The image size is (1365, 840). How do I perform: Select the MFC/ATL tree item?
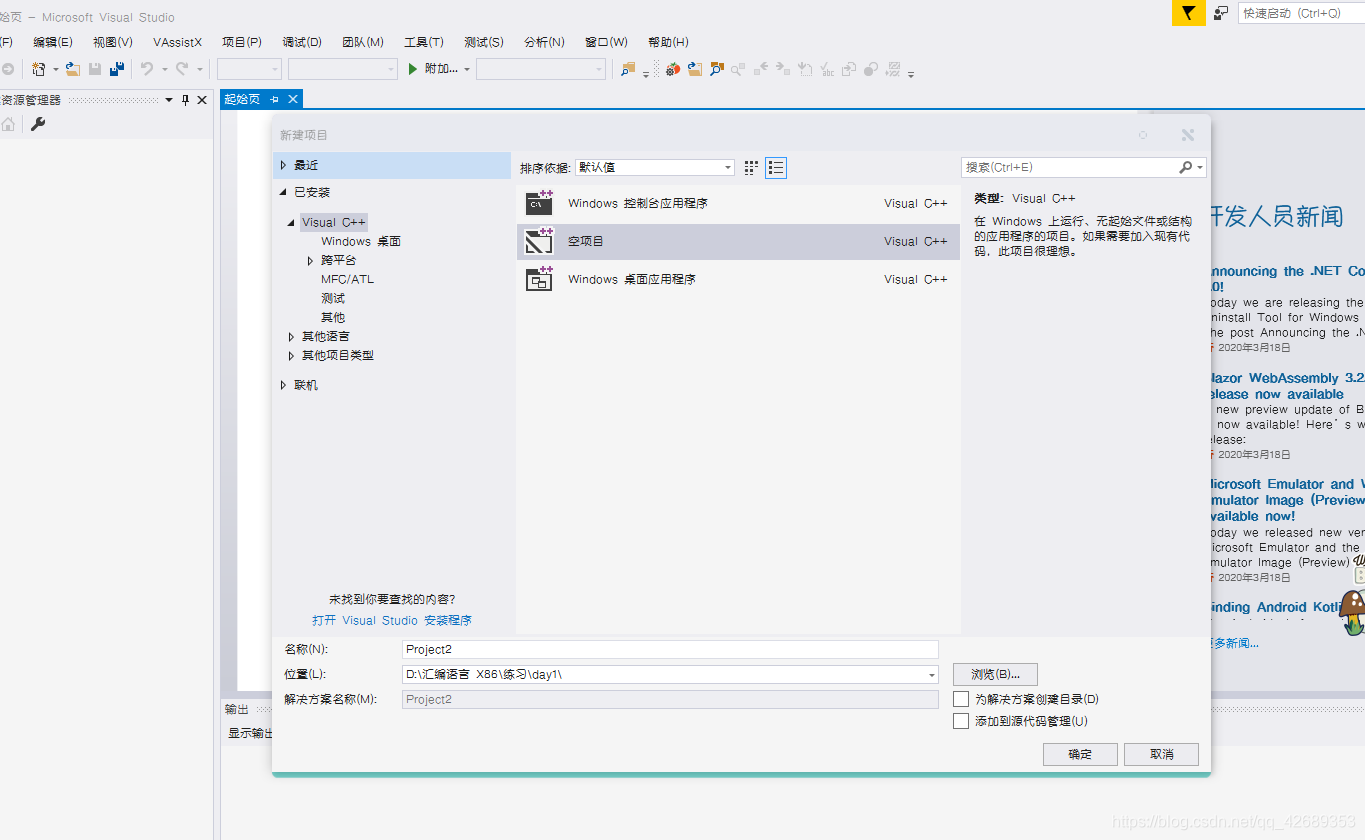[347, 279]
